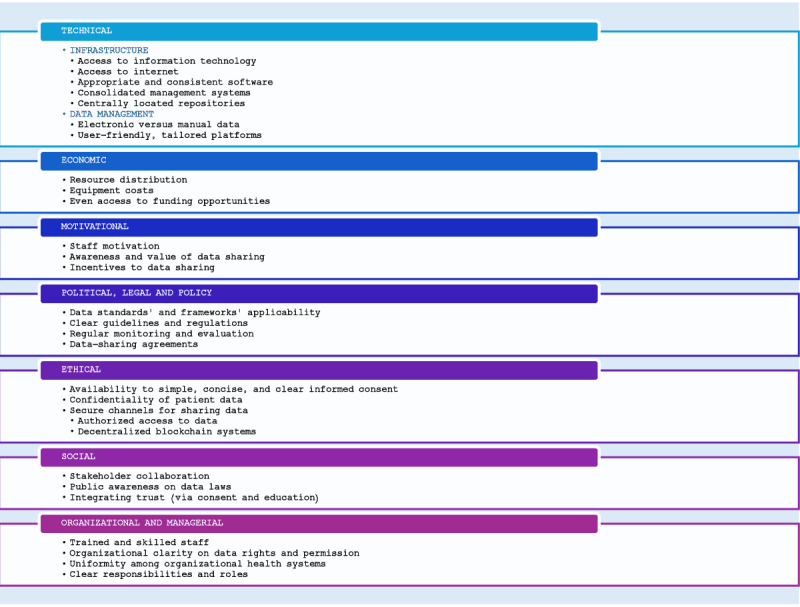Click 'Consolidated management systems' bullet
Viewport: 800px width, 607px height.
click(x=164, y=93)
